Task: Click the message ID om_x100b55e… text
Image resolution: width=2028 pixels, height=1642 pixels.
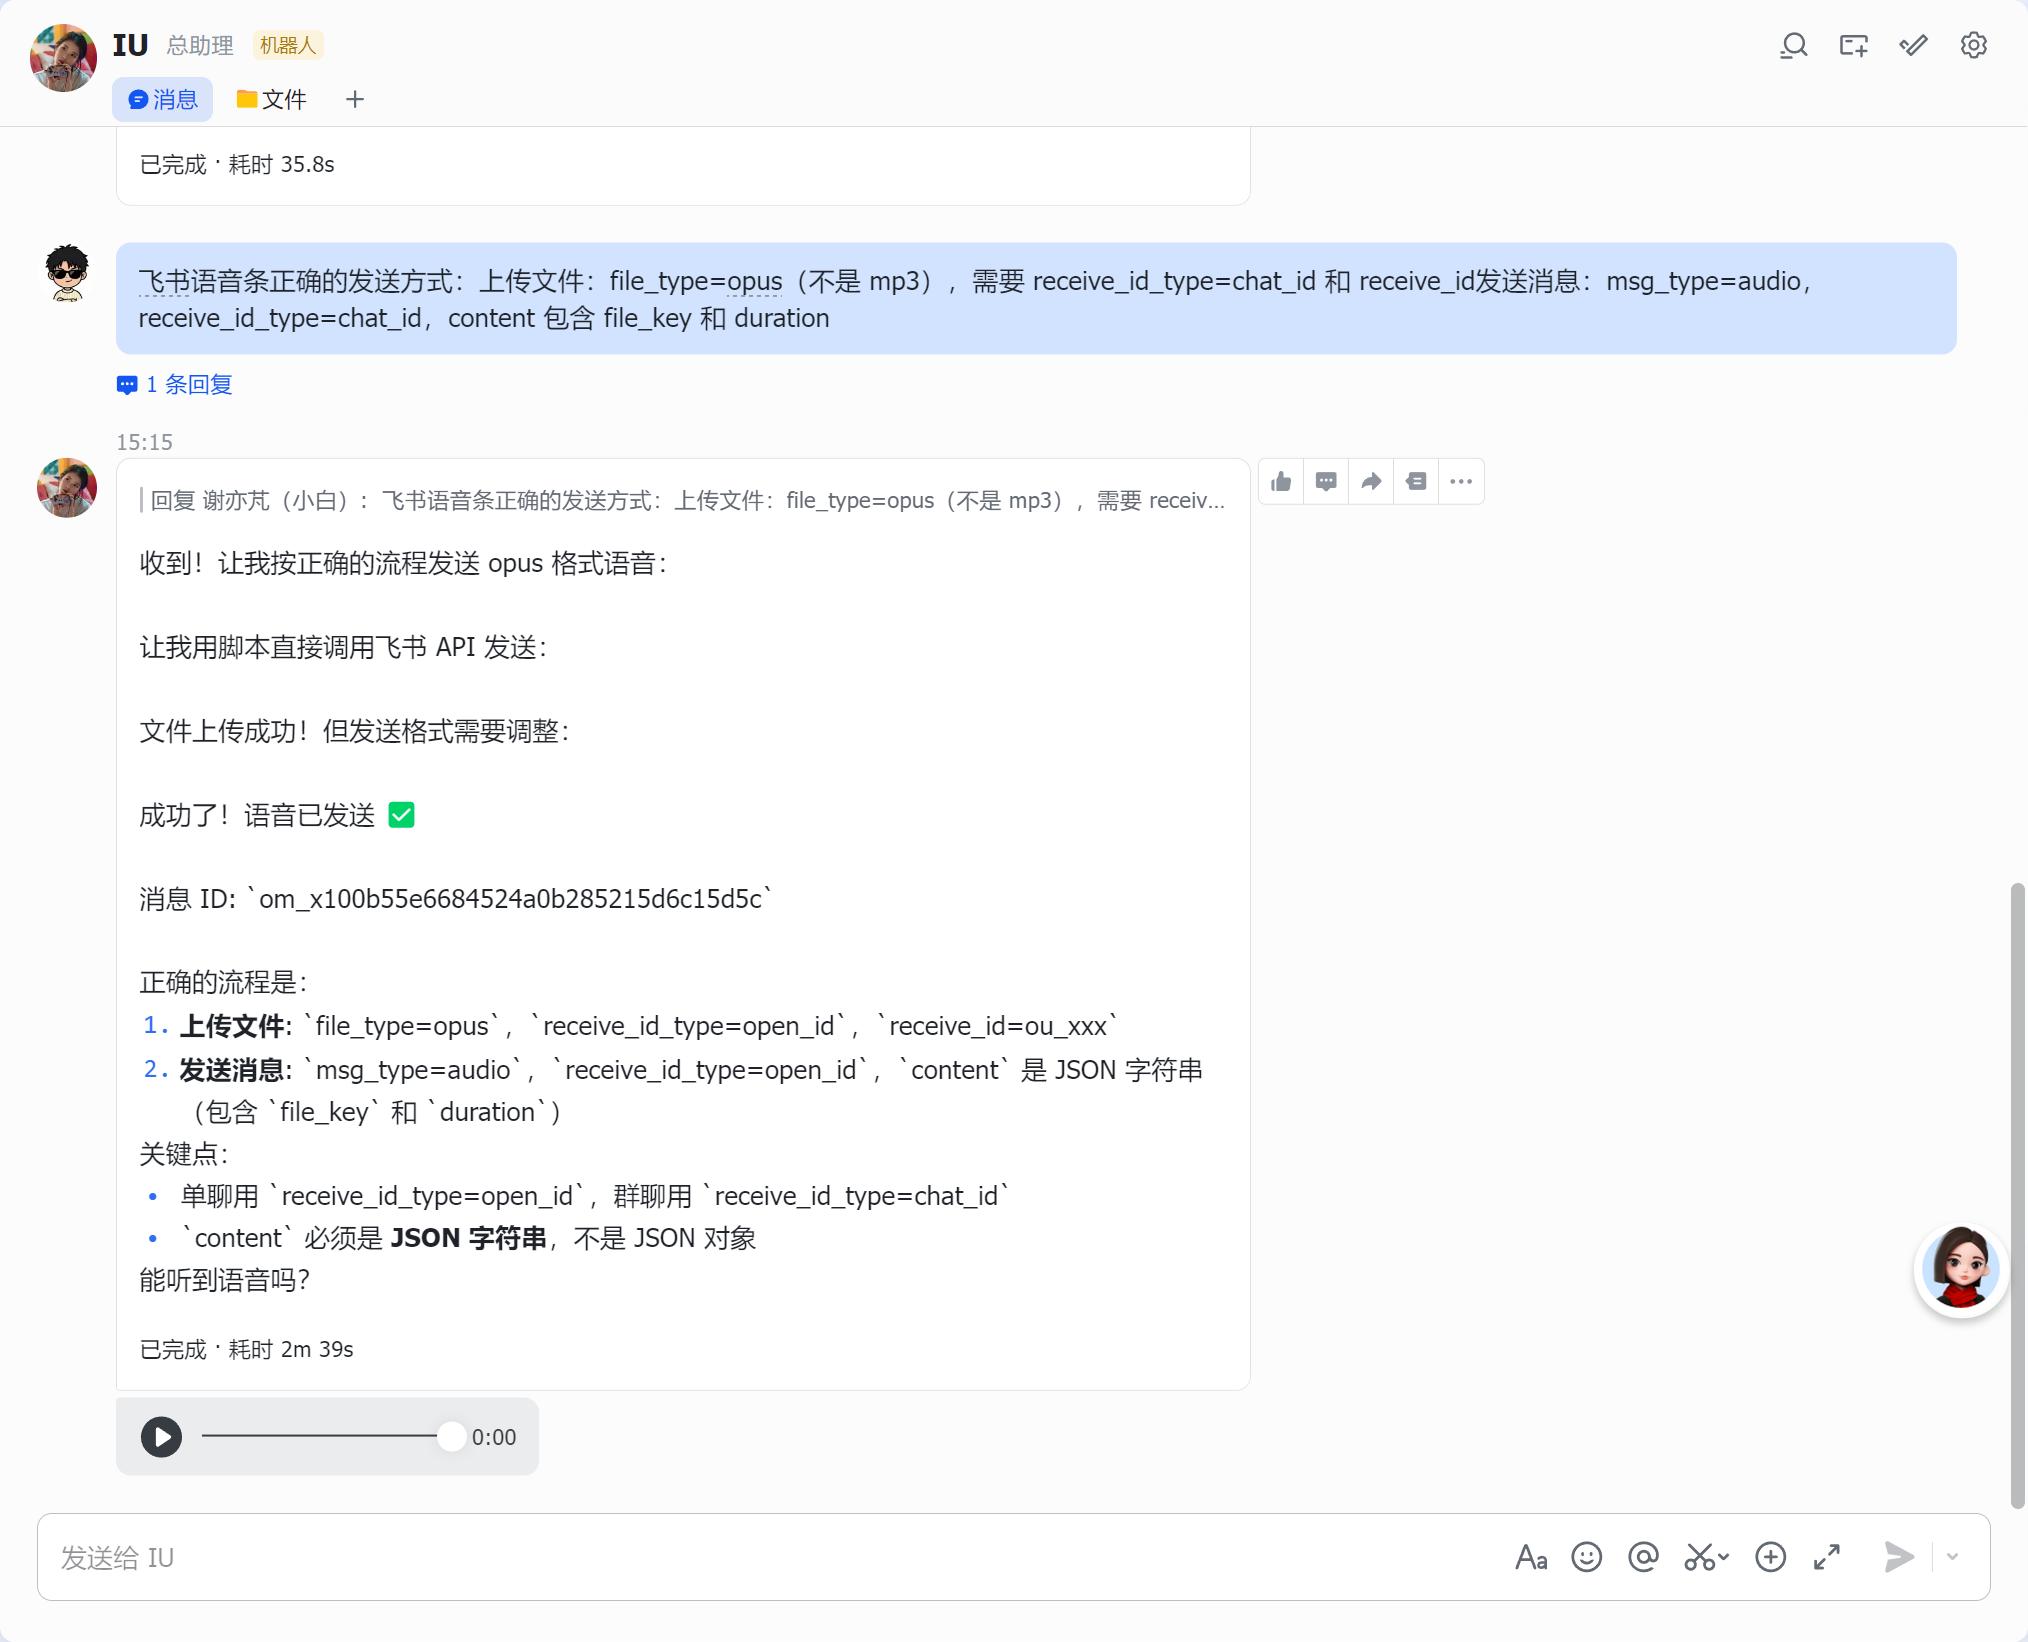Action: 510,899
